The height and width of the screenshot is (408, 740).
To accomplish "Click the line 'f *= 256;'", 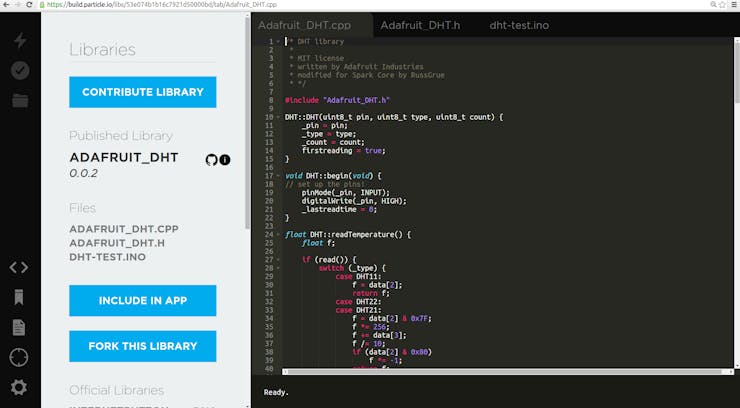I will (369, 327).
